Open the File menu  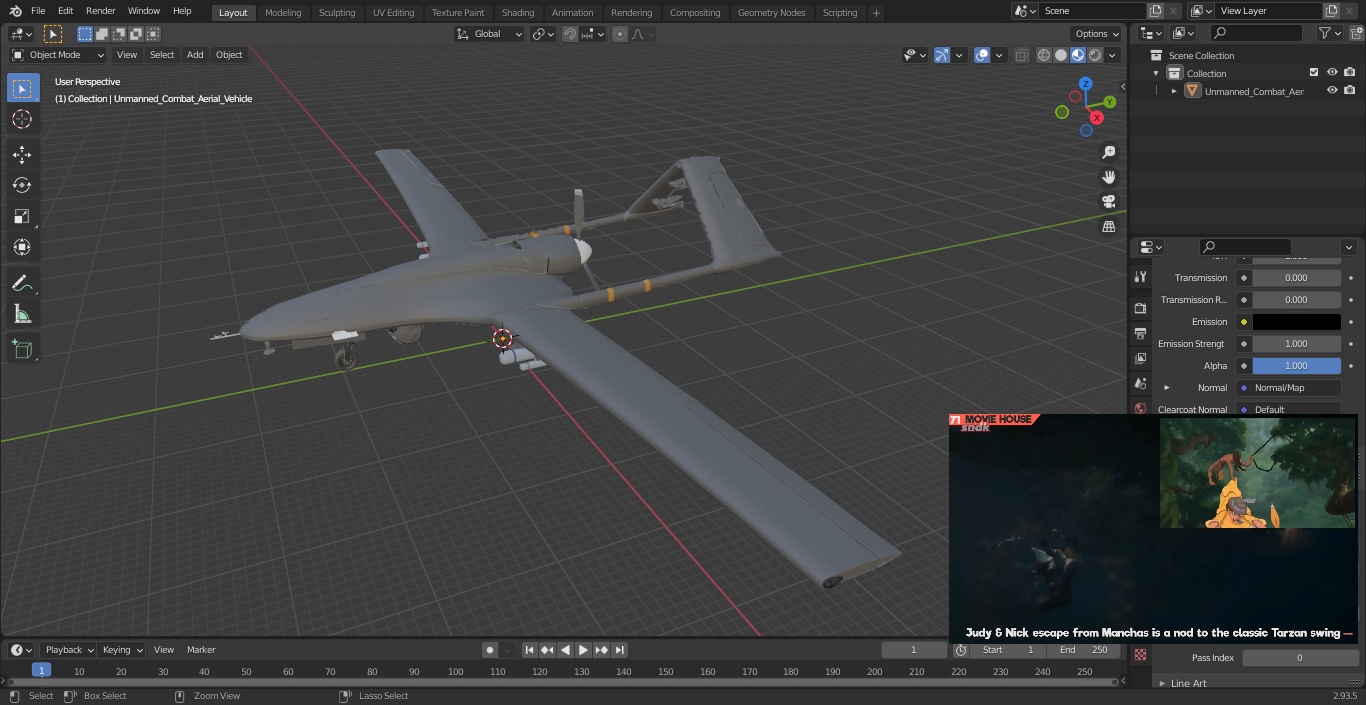38,11
